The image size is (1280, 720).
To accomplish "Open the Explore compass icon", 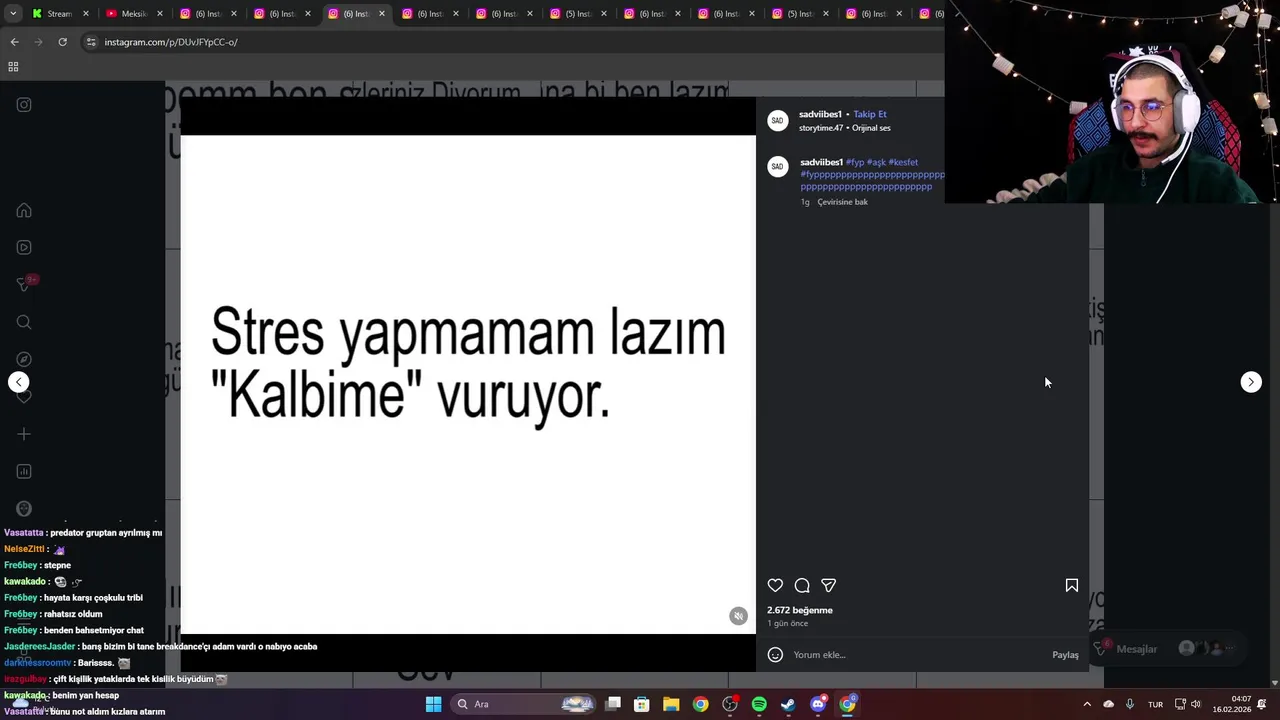I will coord(24,359).
